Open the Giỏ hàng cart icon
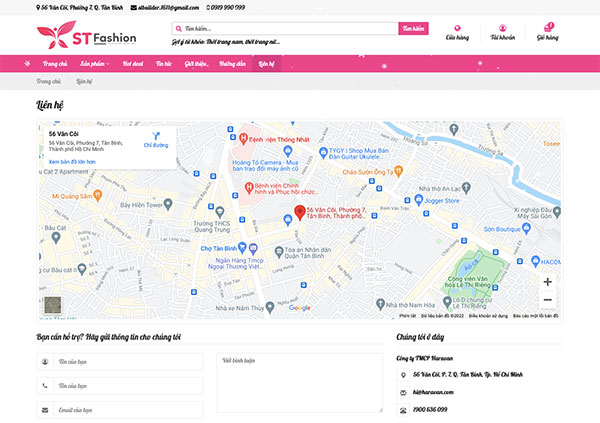 [548, 28]
